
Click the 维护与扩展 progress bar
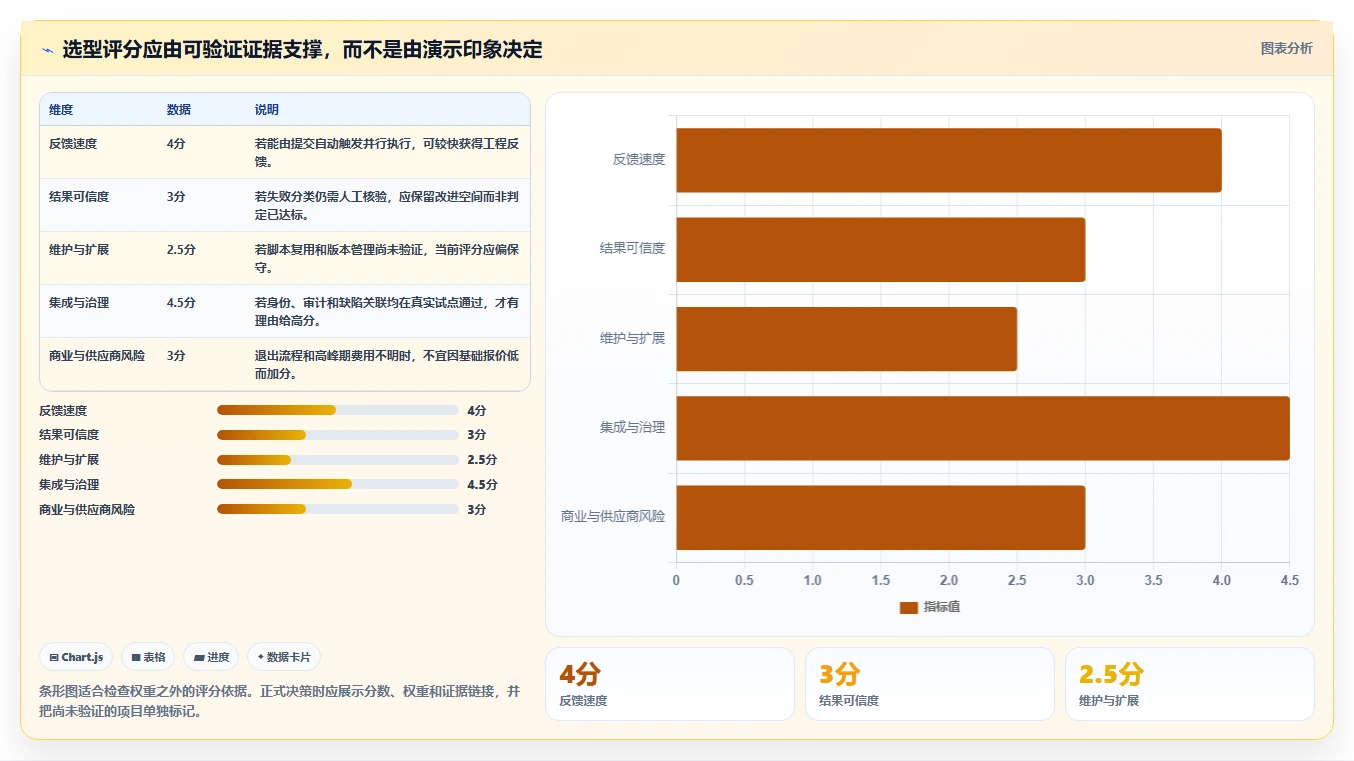338,460
